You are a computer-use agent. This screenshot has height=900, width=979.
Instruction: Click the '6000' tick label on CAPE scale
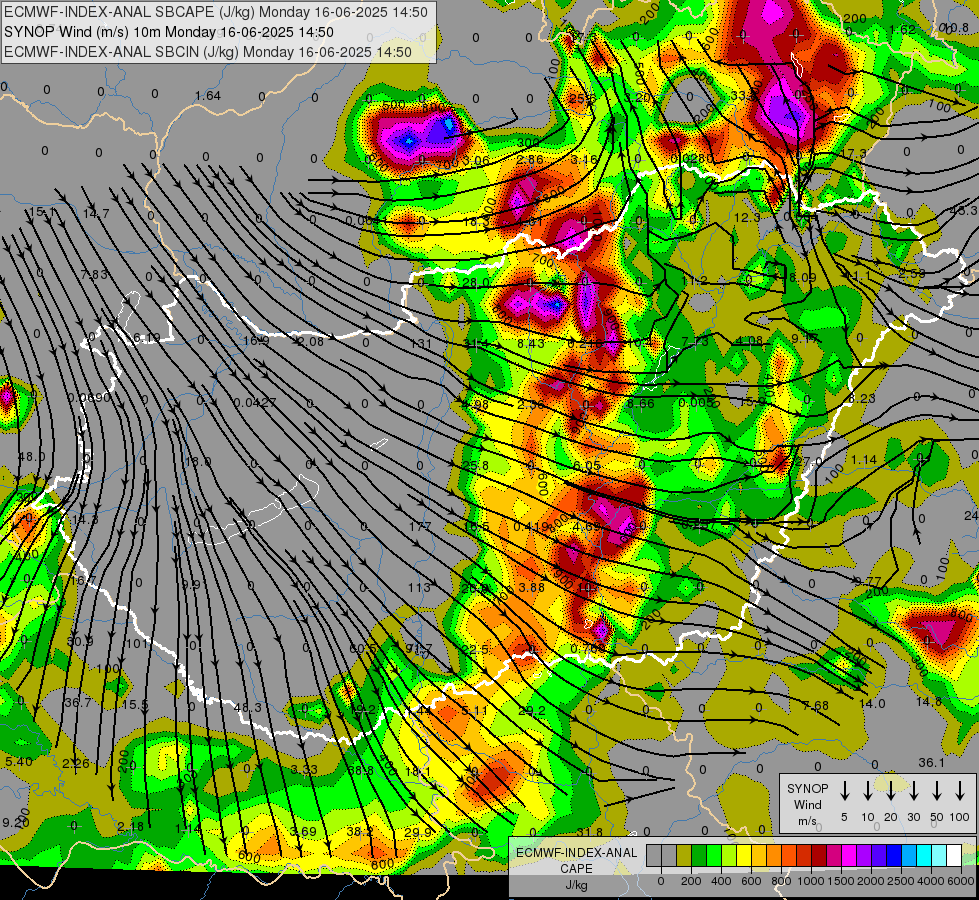(x=960, y=881)
